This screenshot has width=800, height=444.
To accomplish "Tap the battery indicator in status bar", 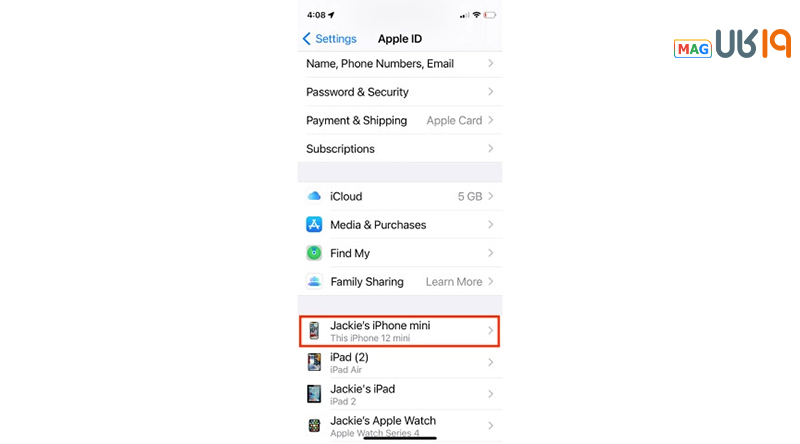I will [490, 15].
